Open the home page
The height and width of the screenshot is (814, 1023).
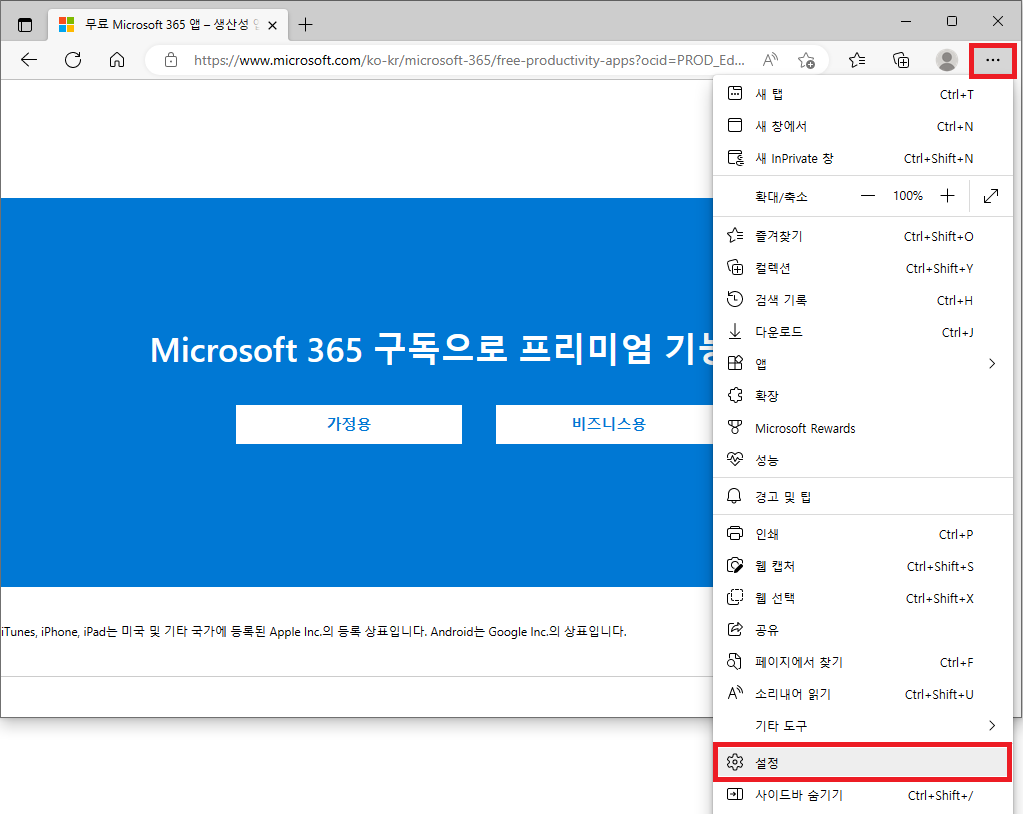(117, 60)
